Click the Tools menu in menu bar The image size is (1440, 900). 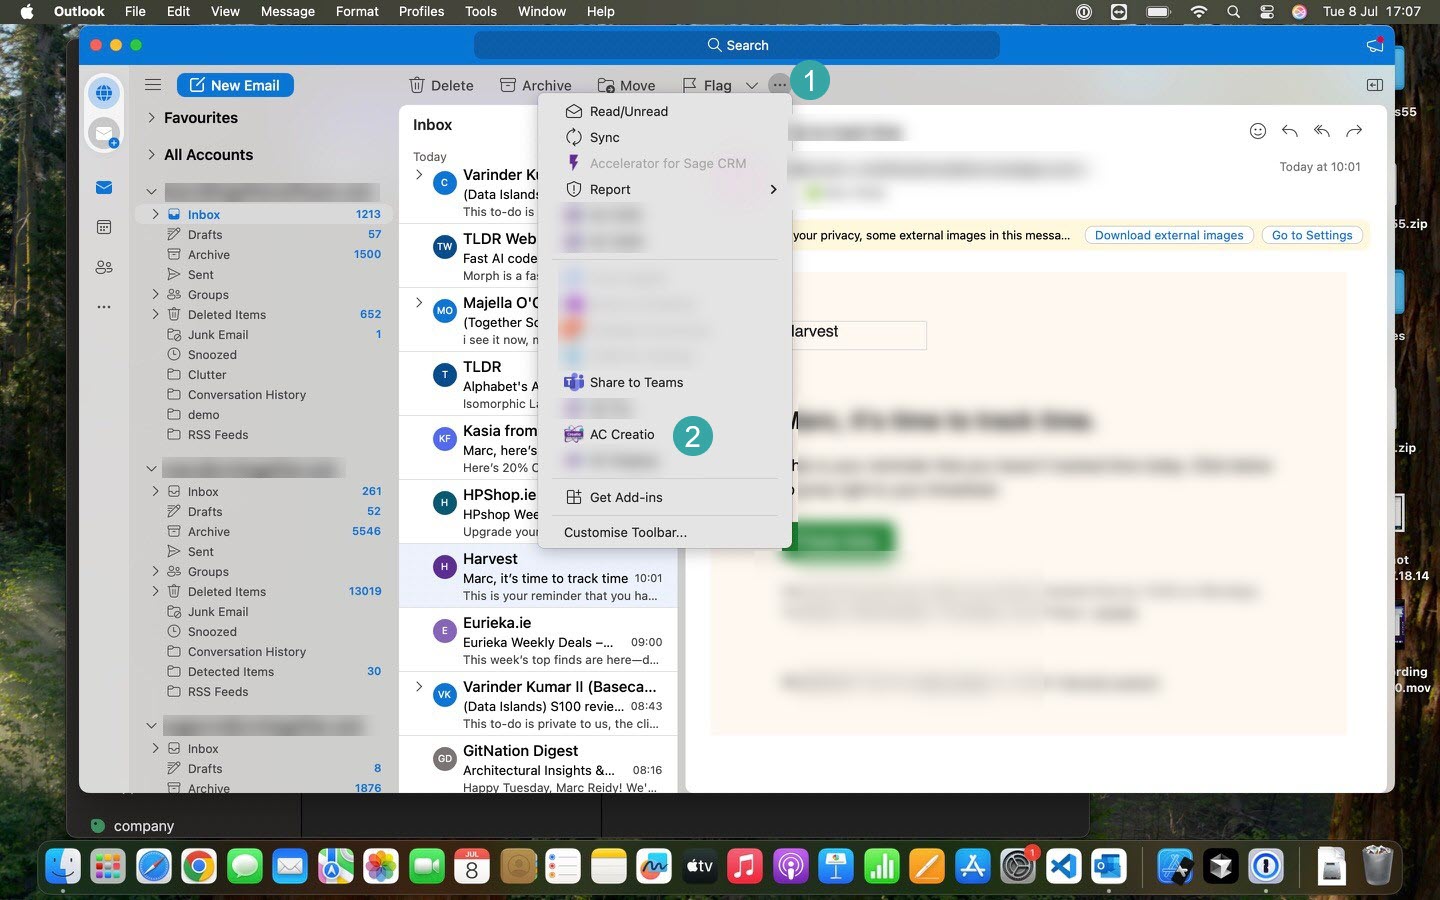click(x=480, y=11)
